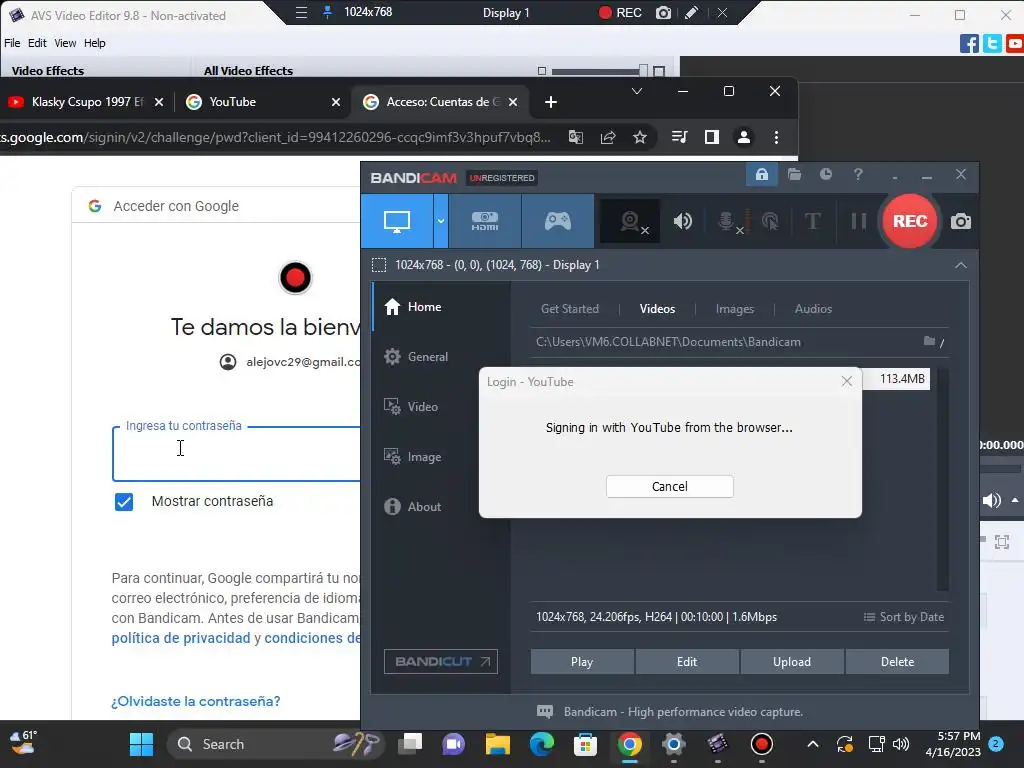1024x768 pixels.
Task: Switch to the Get Started tab
Action: (x=569, y=309)
